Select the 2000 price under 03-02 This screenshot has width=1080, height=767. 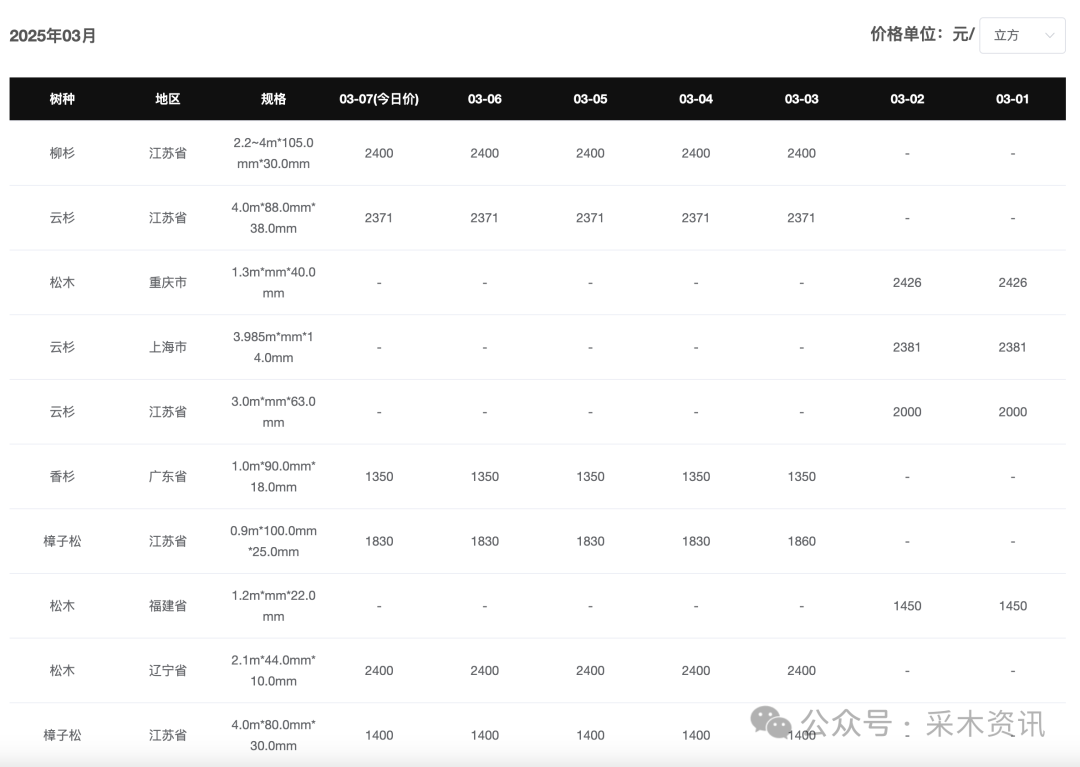(x=907, y=412)
